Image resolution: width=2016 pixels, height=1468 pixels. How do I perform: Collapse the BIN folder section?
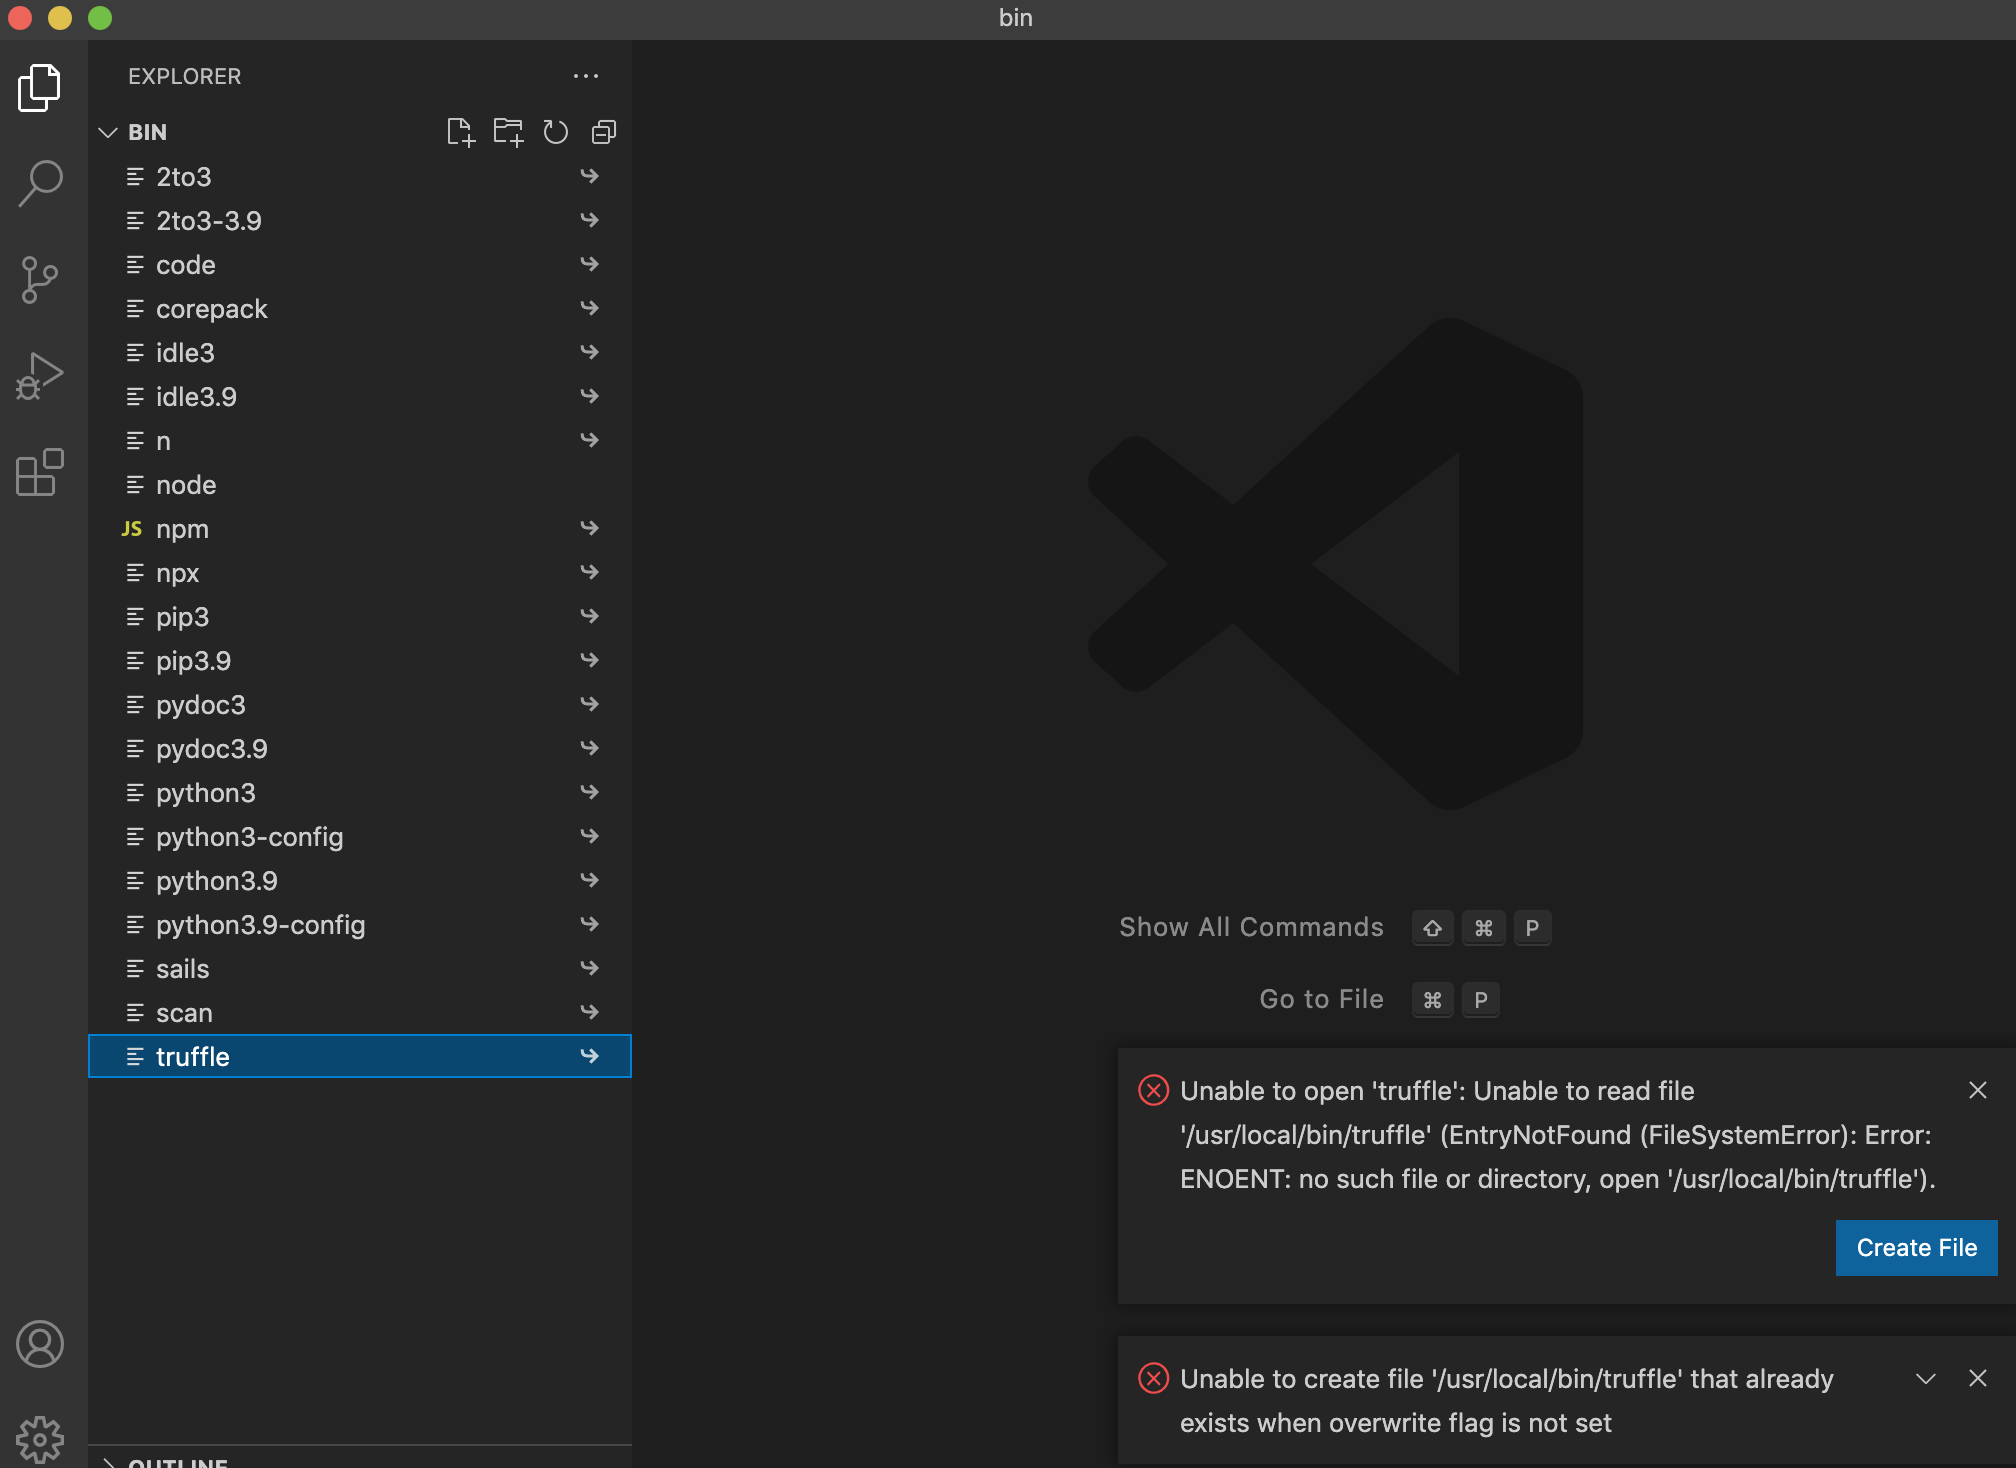pos(108,132)
